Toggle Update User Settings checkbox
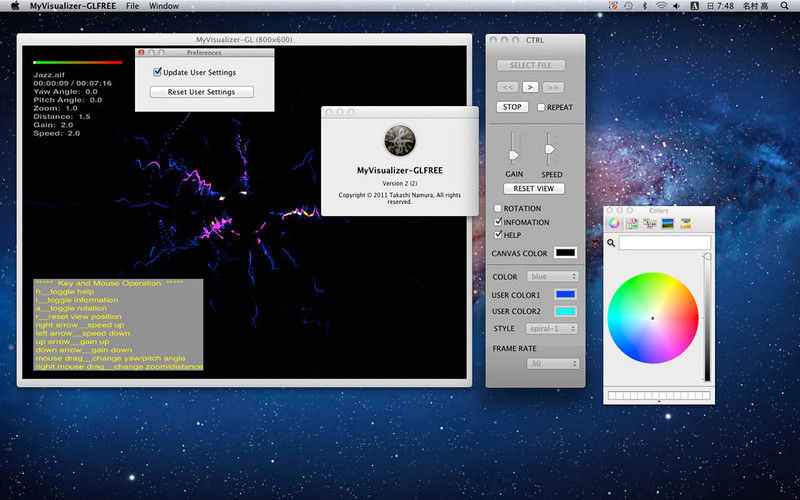The width and height of the screenshot is (800, 500). (157, 72)
